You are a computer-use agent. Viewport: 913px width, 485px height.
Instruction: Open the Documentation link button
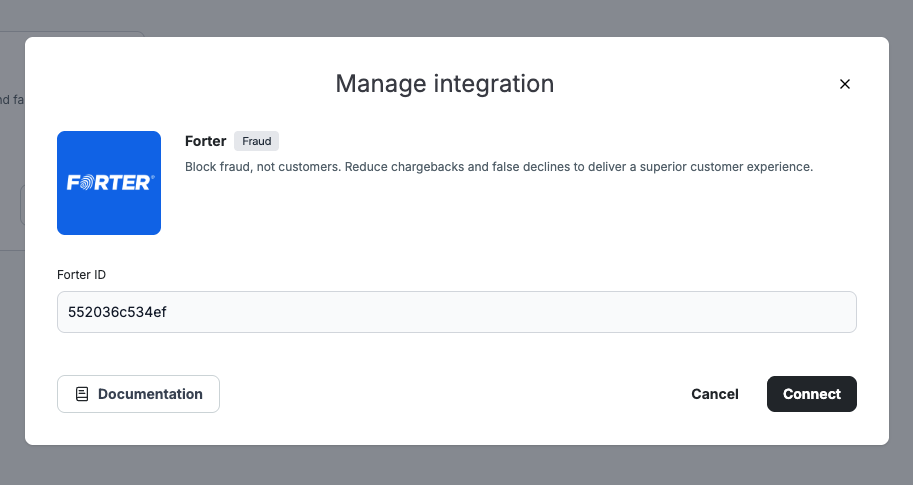click(138, 394)
